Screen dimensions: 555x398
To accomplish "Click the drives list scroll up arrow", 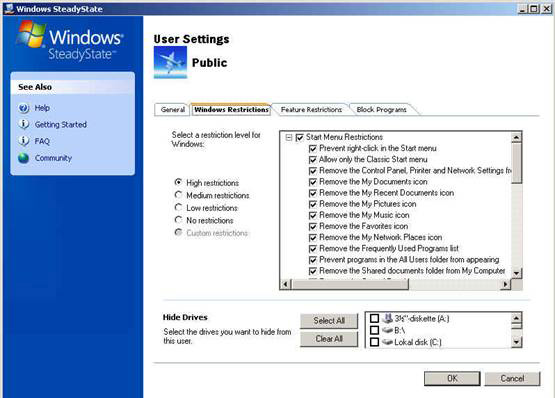I will click(x=516, y=318).
